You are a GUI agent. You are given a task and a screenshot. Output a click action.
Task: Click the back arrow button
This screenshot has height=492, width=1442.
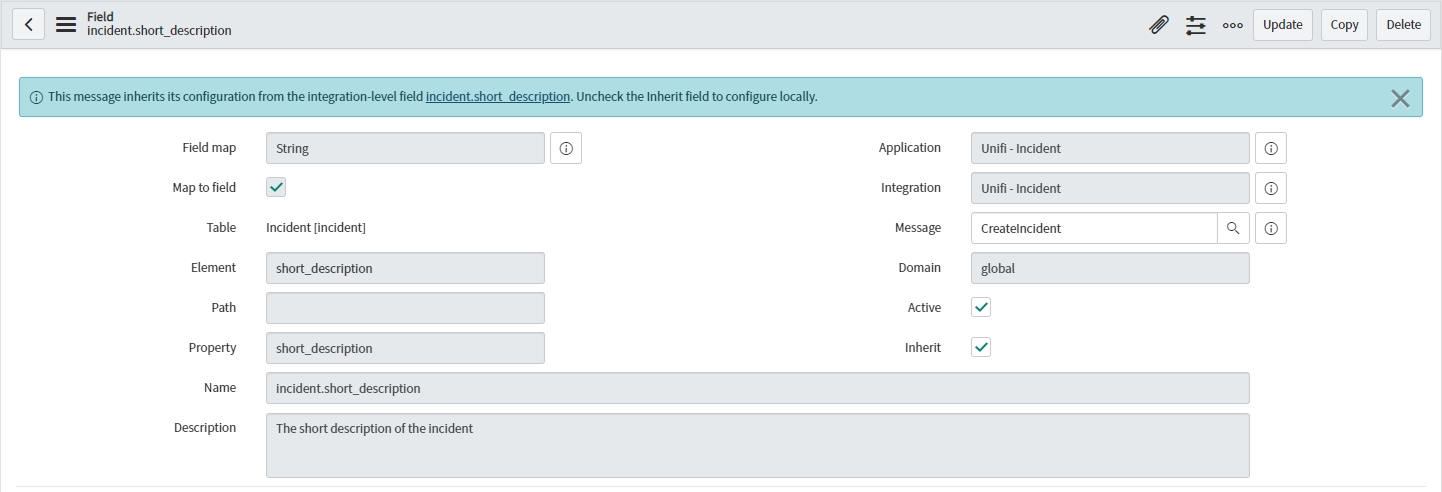click(28, 24)
